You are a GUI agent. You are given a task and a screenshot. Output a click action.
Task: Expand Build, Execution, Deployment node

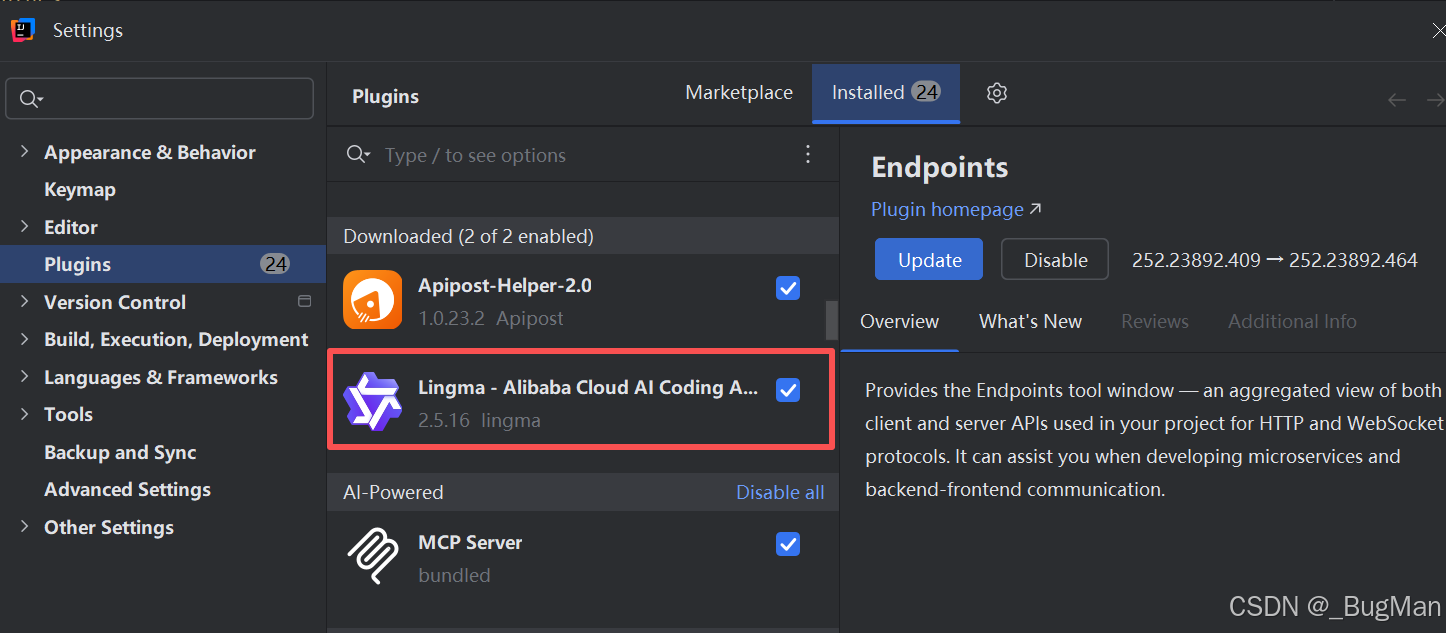25,339
